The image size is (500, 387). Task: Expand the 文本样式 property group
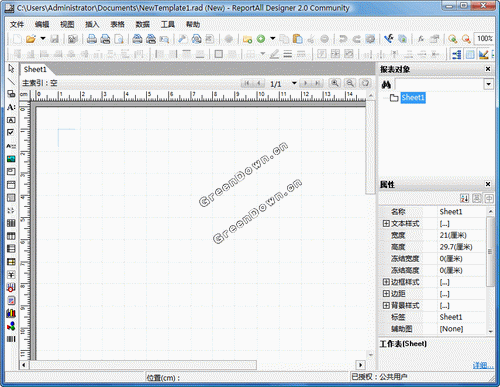click(x=386, y=223)
